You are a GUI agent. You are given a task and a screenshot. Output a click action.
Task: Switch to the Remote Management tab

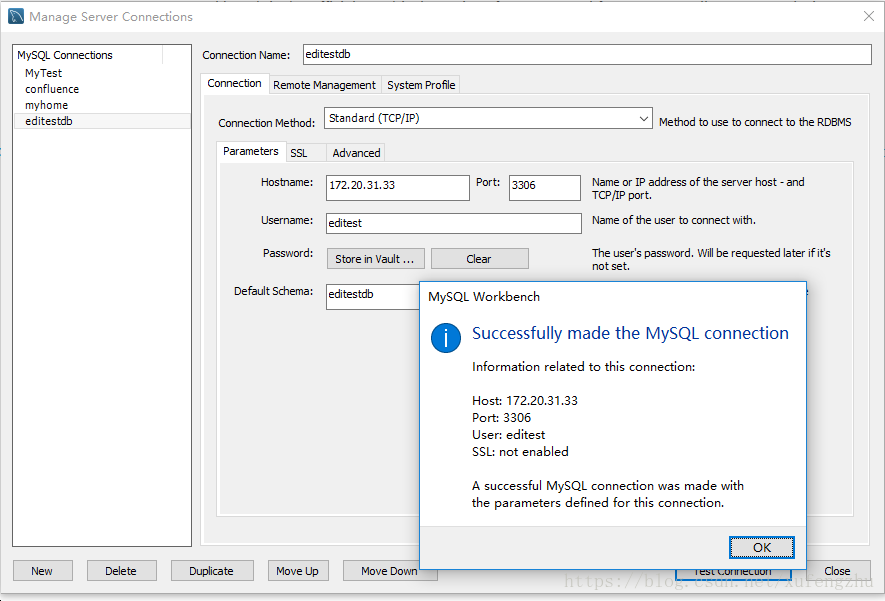(x=325, y=85)
